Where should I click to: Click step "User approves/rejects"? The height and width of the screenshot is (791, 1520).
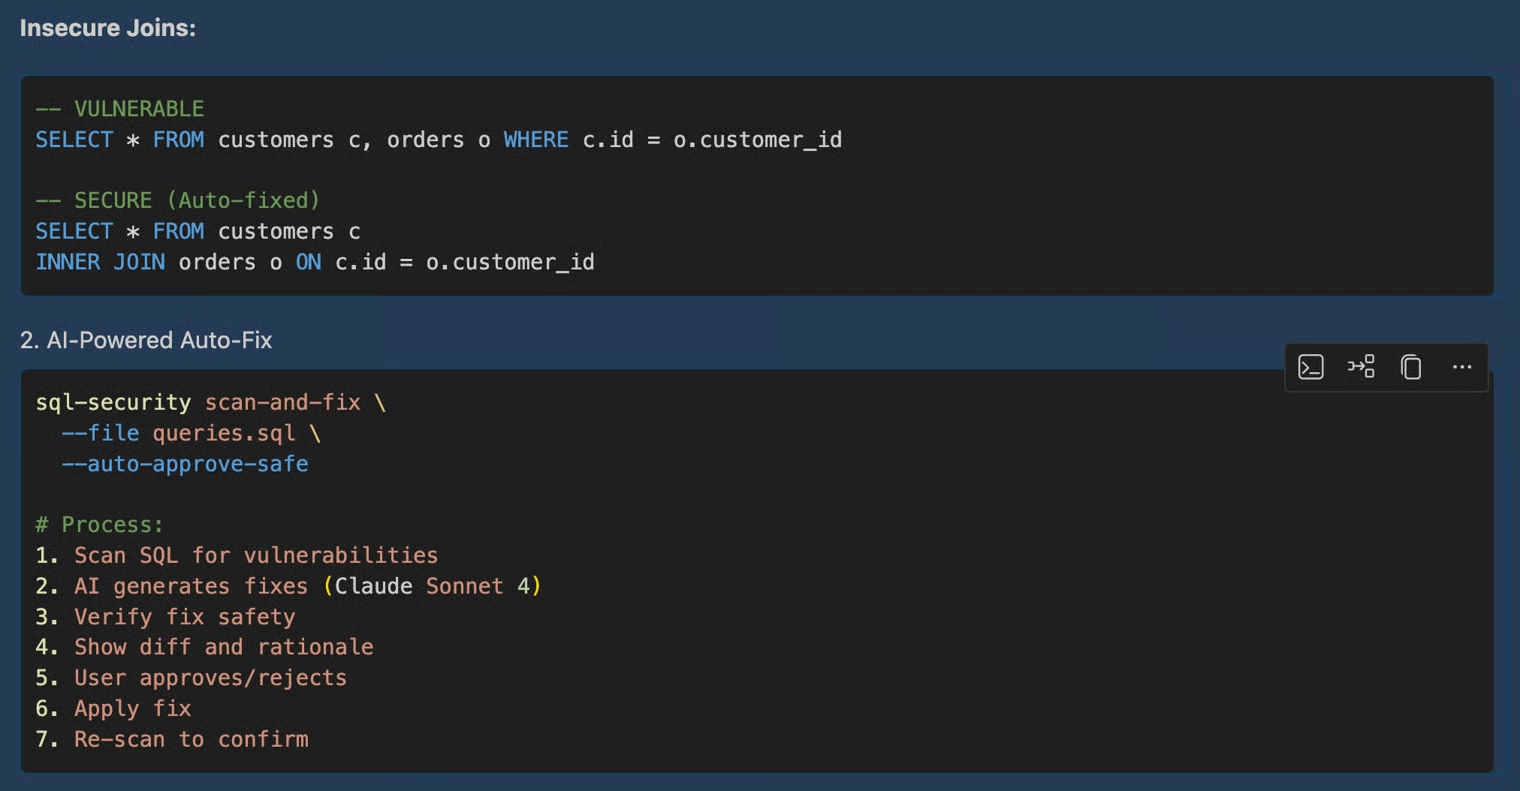pyautogui.click(x=210, y=678)
